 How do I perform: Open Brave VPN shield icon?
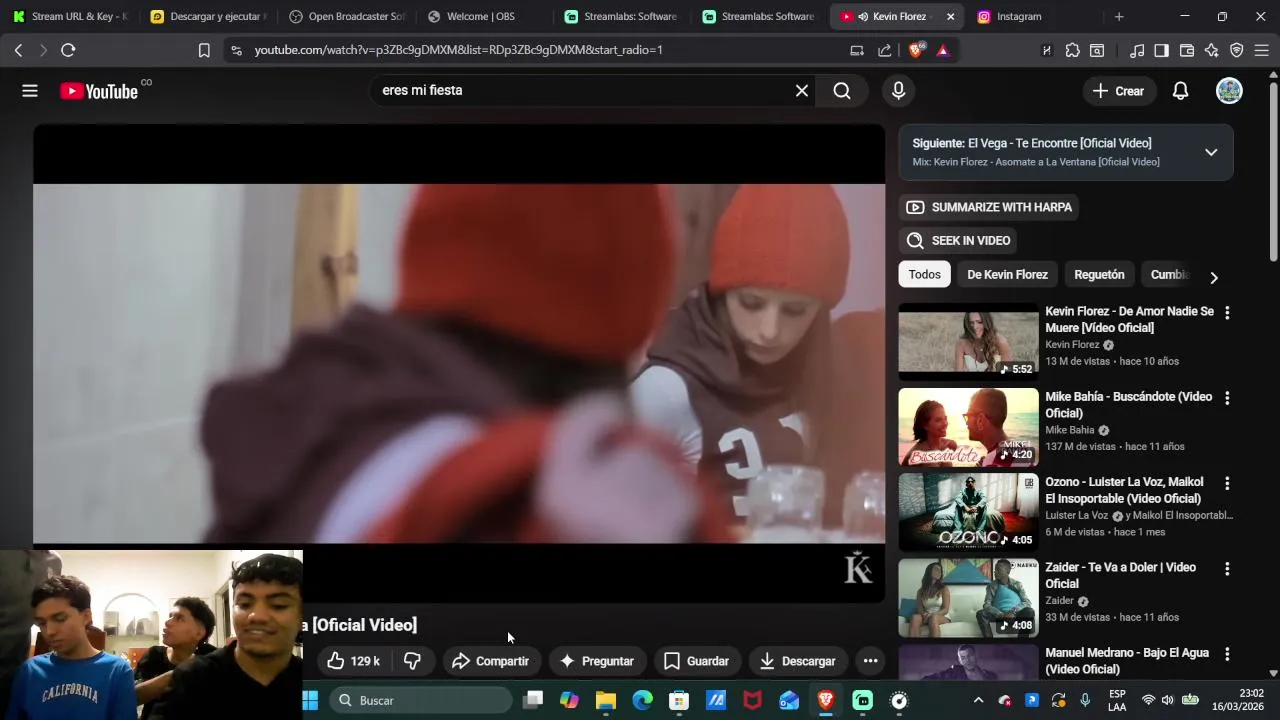point(1237,50)
